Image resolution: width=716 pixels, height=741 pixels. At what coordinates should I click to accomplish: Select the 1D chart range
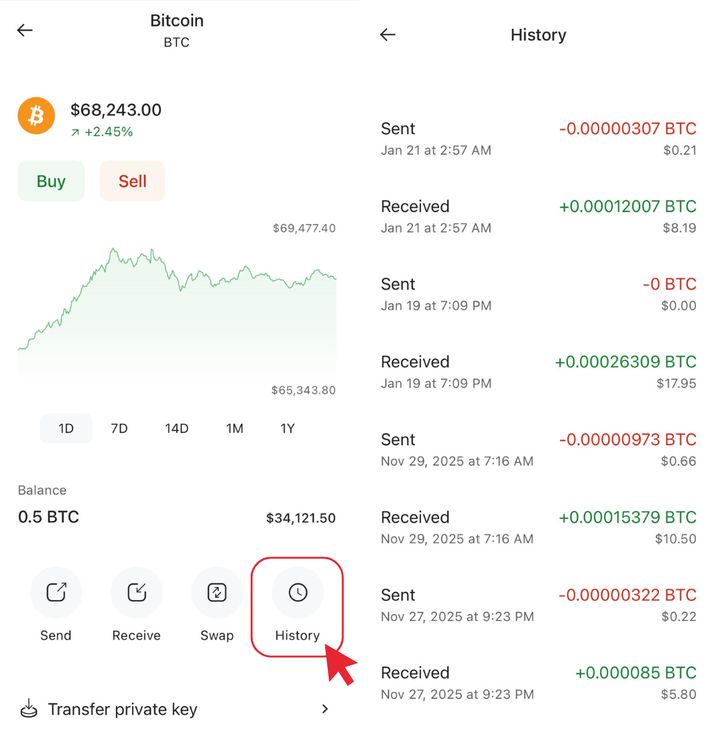(66, 429)
